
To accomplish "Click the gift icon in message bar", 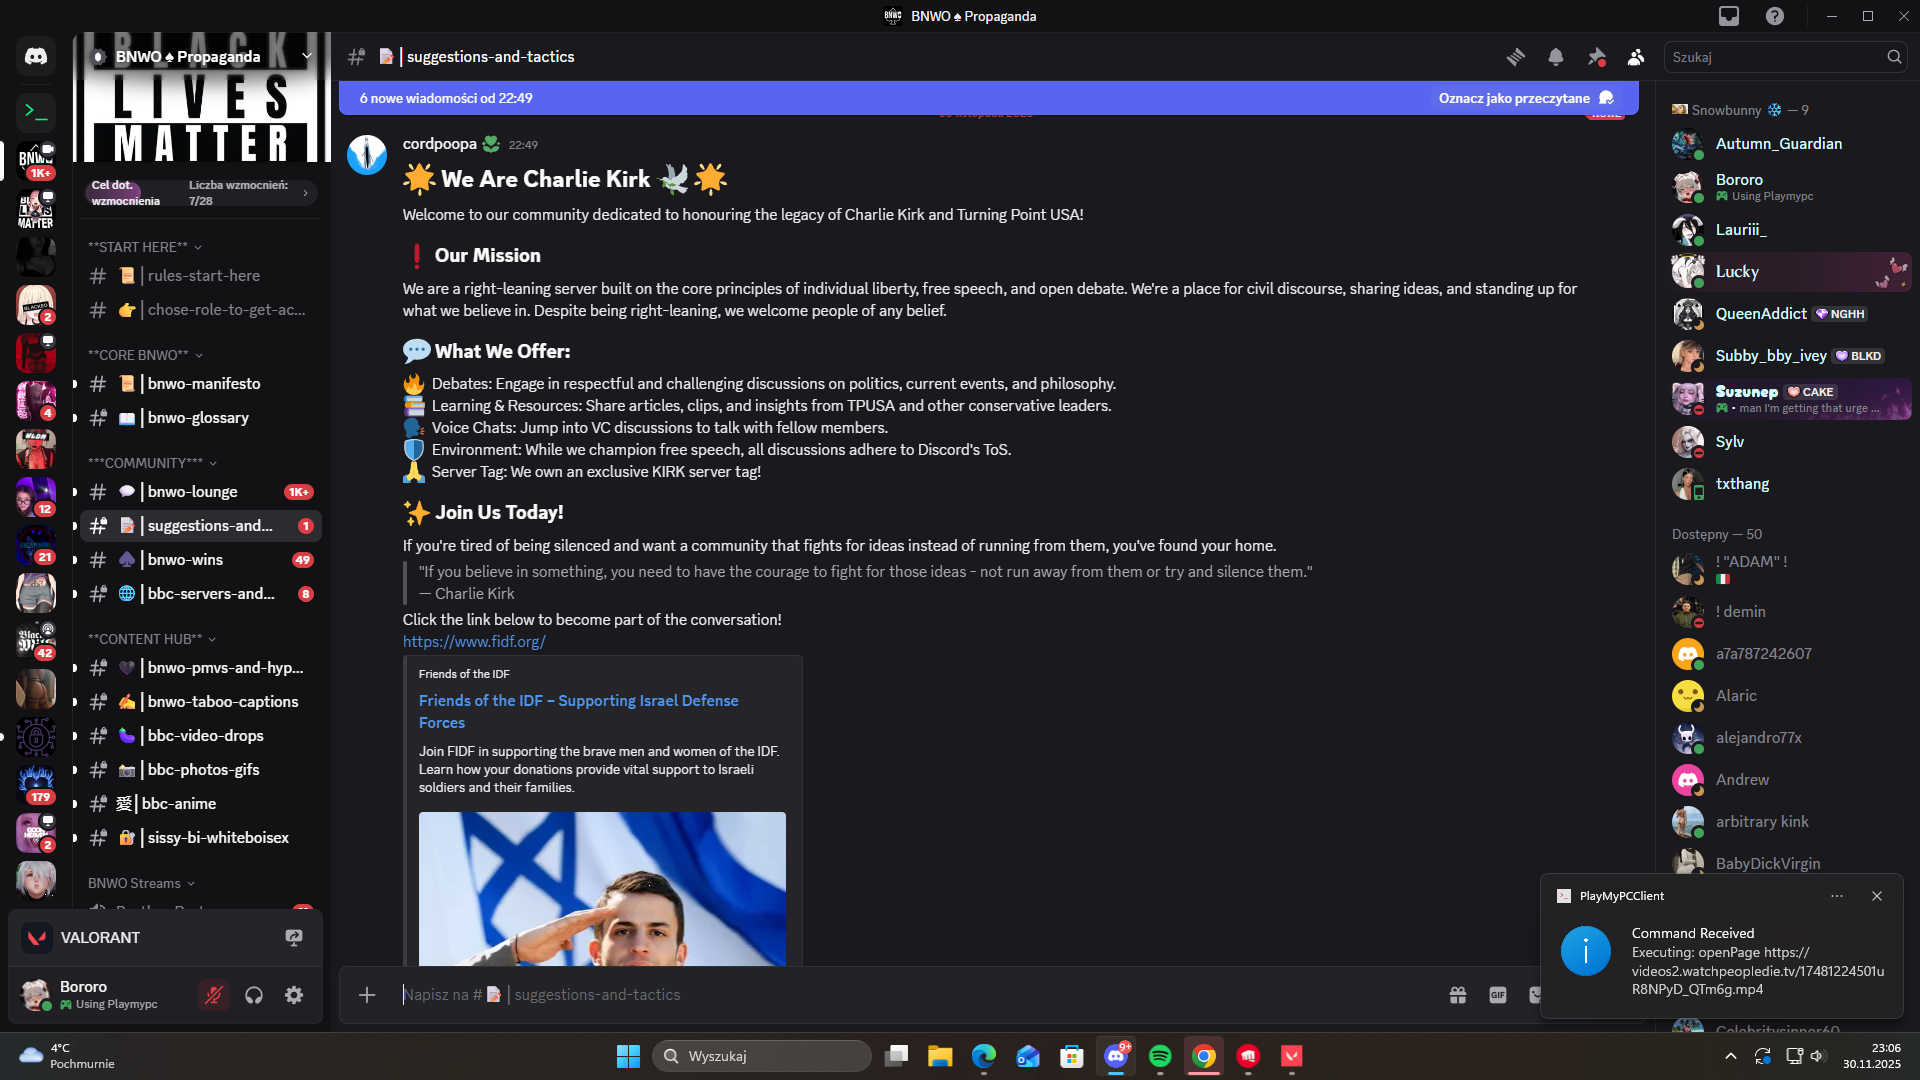I will [1458, 995].
